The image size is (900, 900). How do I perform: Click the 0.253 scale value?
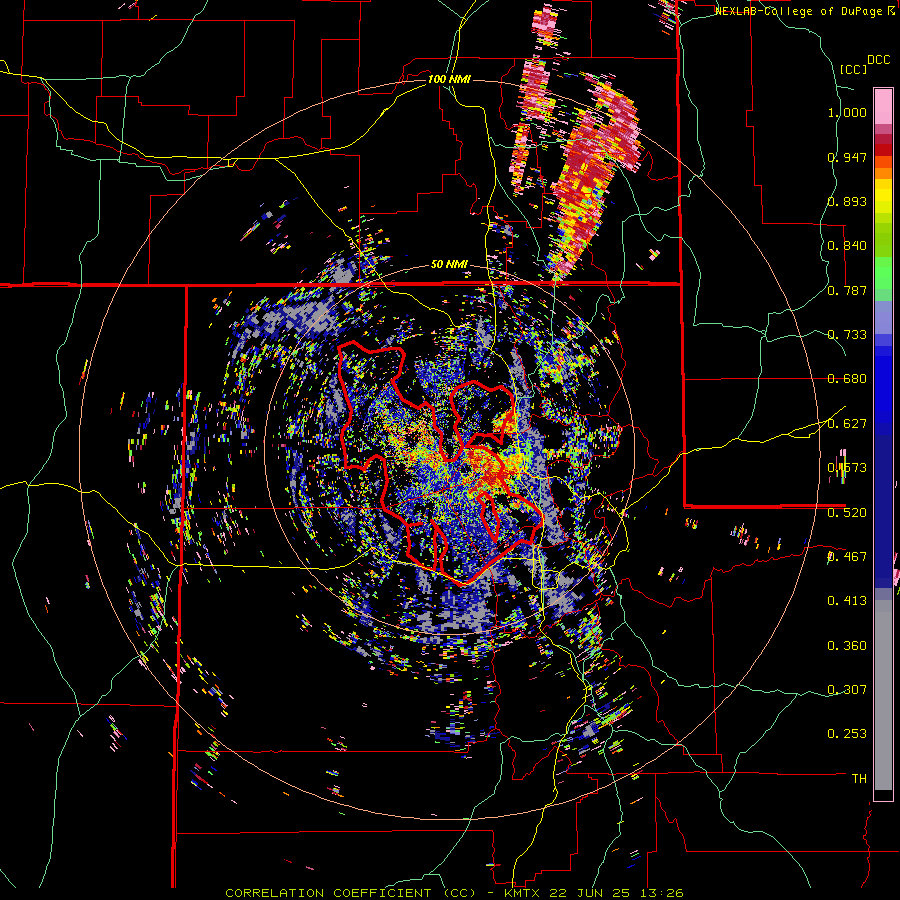[847, 734]
